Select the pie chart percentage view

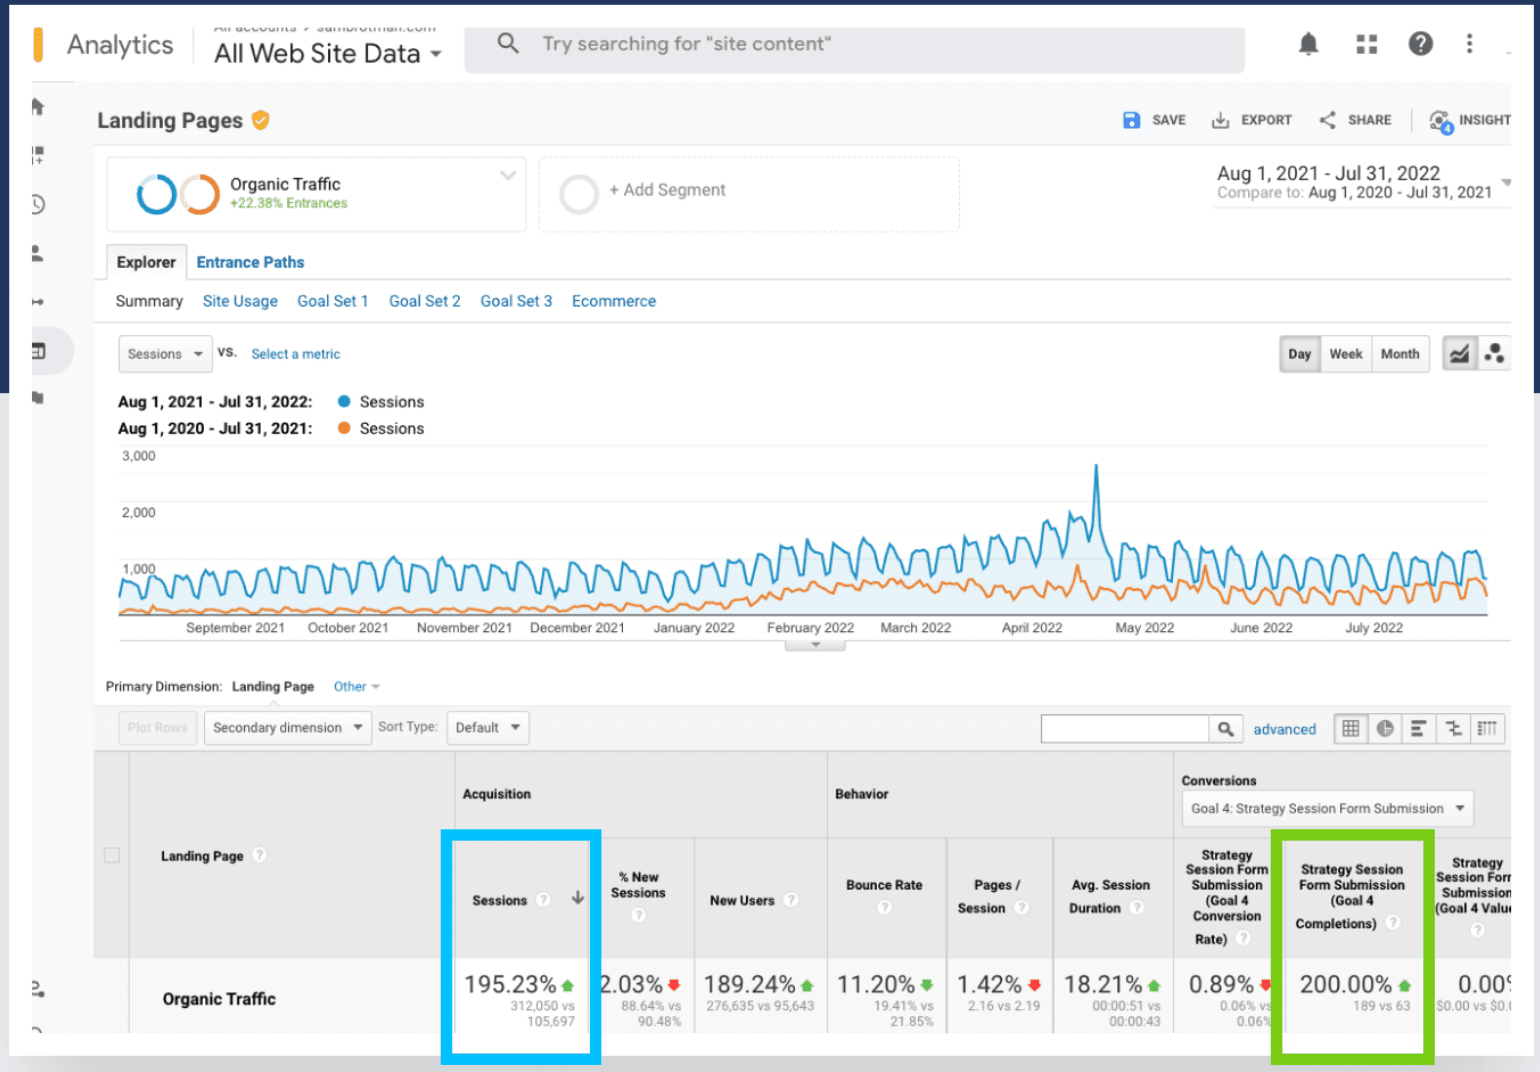coord(1385,728)
